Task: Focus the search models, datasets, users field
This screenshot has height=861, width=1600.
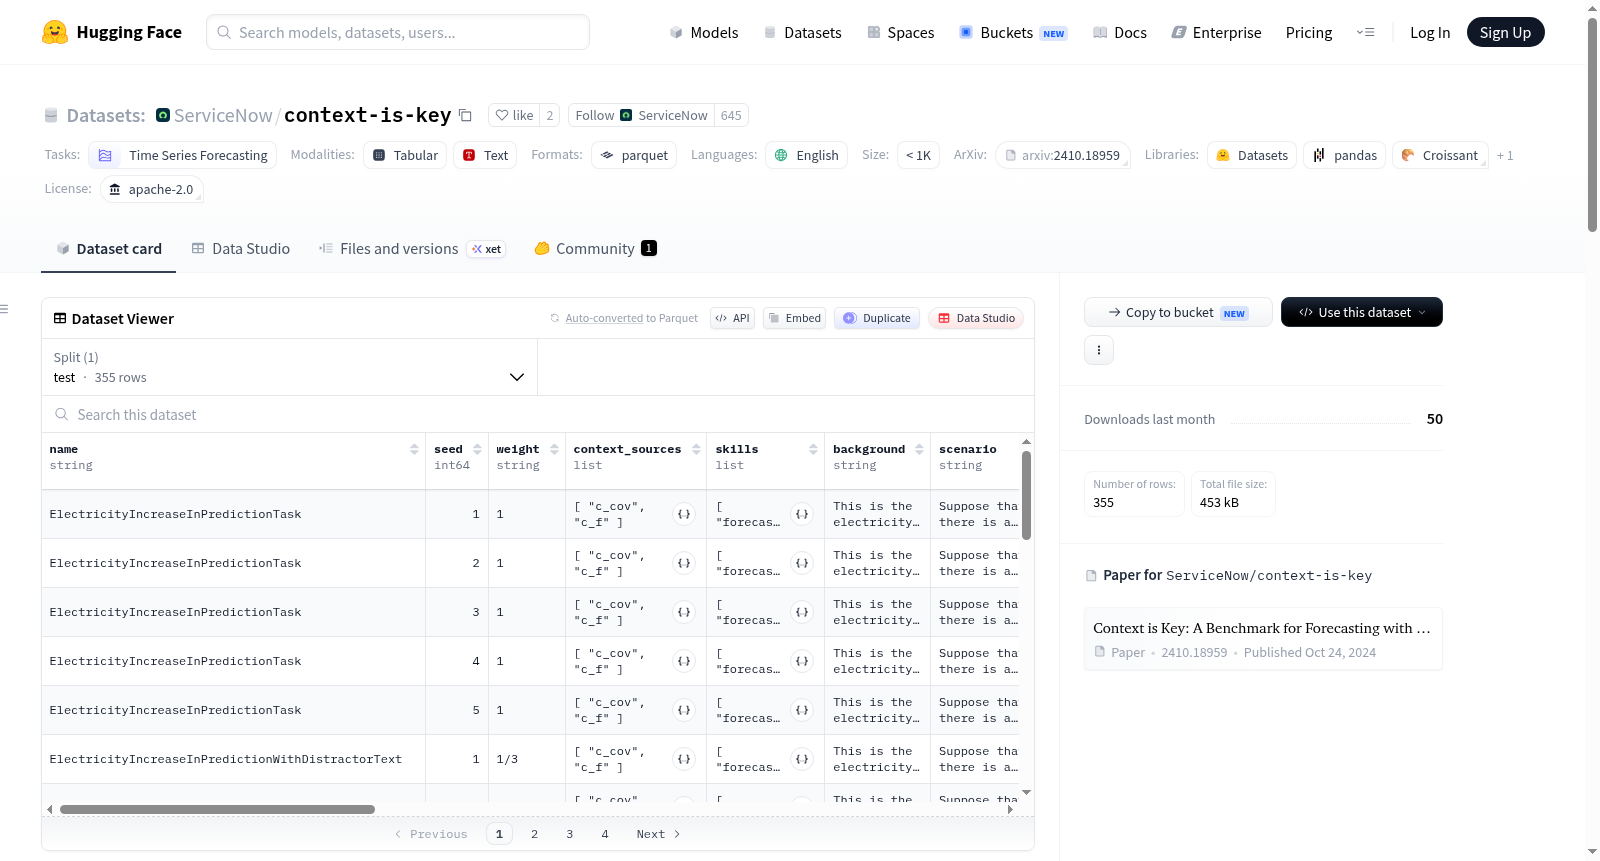Action: (x=398, y=32)
